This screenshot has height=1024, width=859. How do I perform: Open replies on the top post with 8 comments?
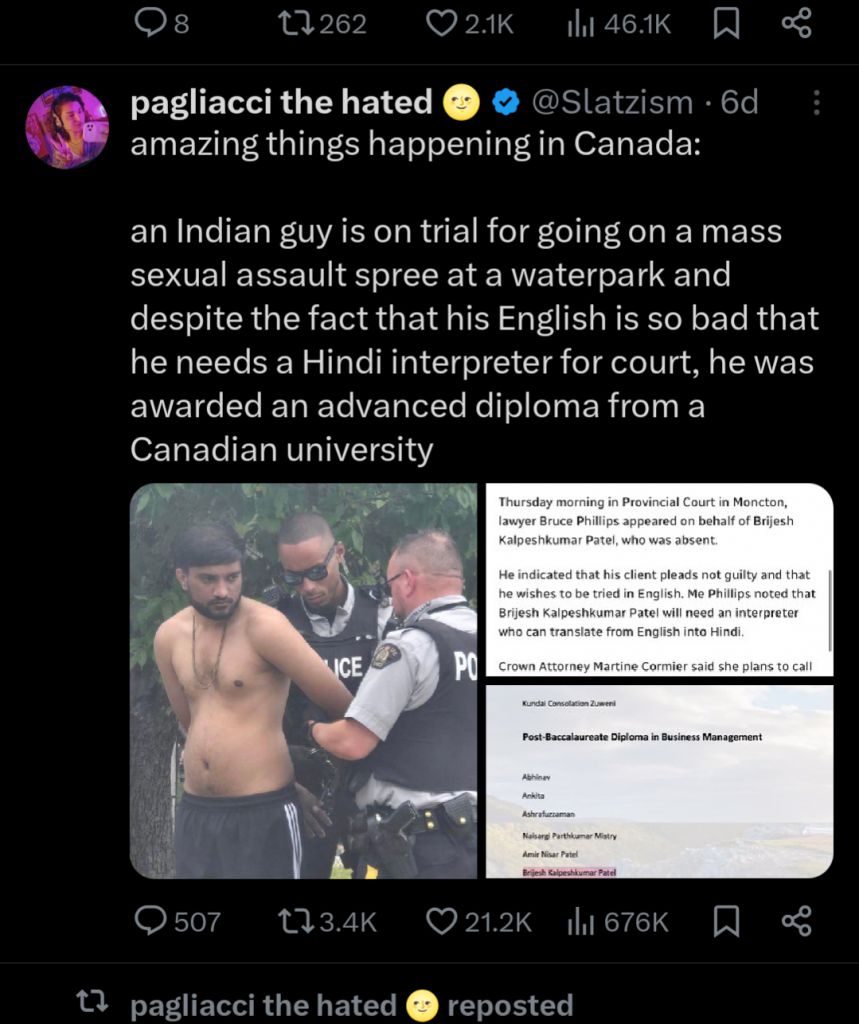click(x=161, y=24)
